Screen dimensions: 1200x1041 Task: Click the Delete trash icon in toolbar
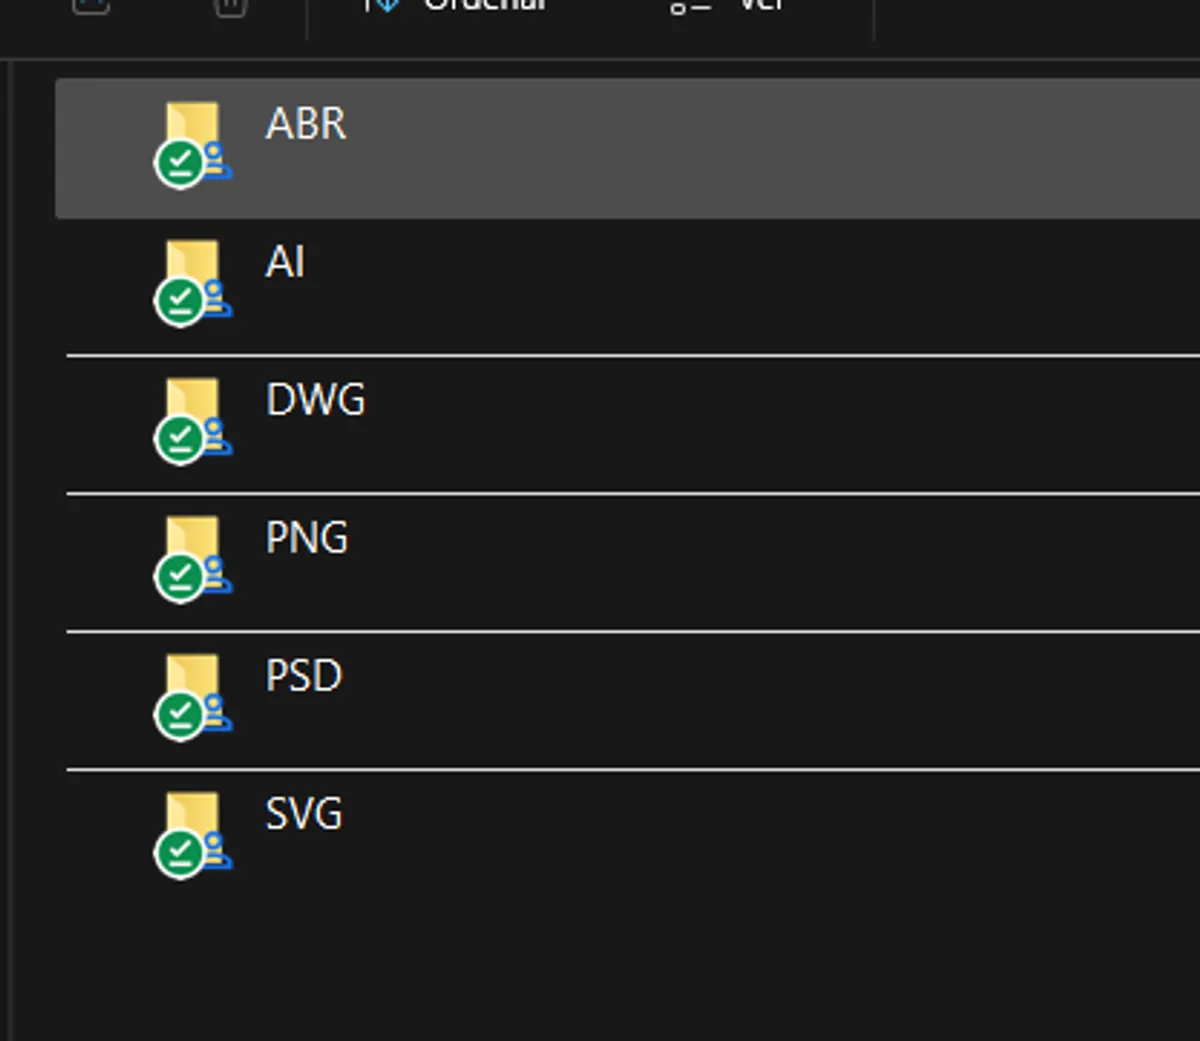click(231, 6)
